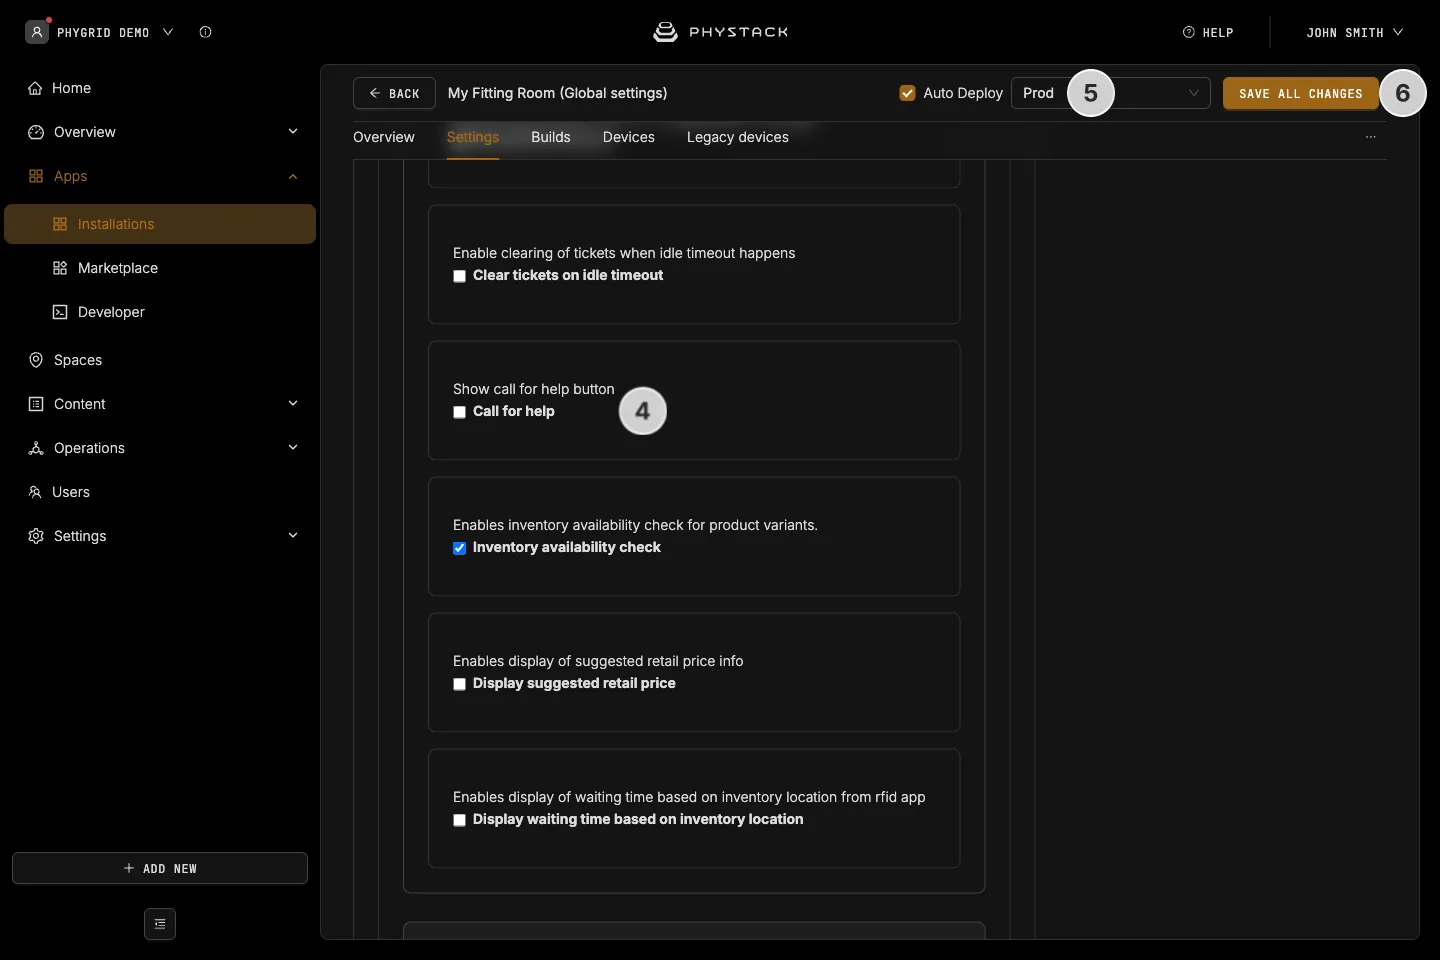This screenshot has height=960, width=1440.
Task: Enable the Call for help checkbox
Action: (x=460, y=412)
